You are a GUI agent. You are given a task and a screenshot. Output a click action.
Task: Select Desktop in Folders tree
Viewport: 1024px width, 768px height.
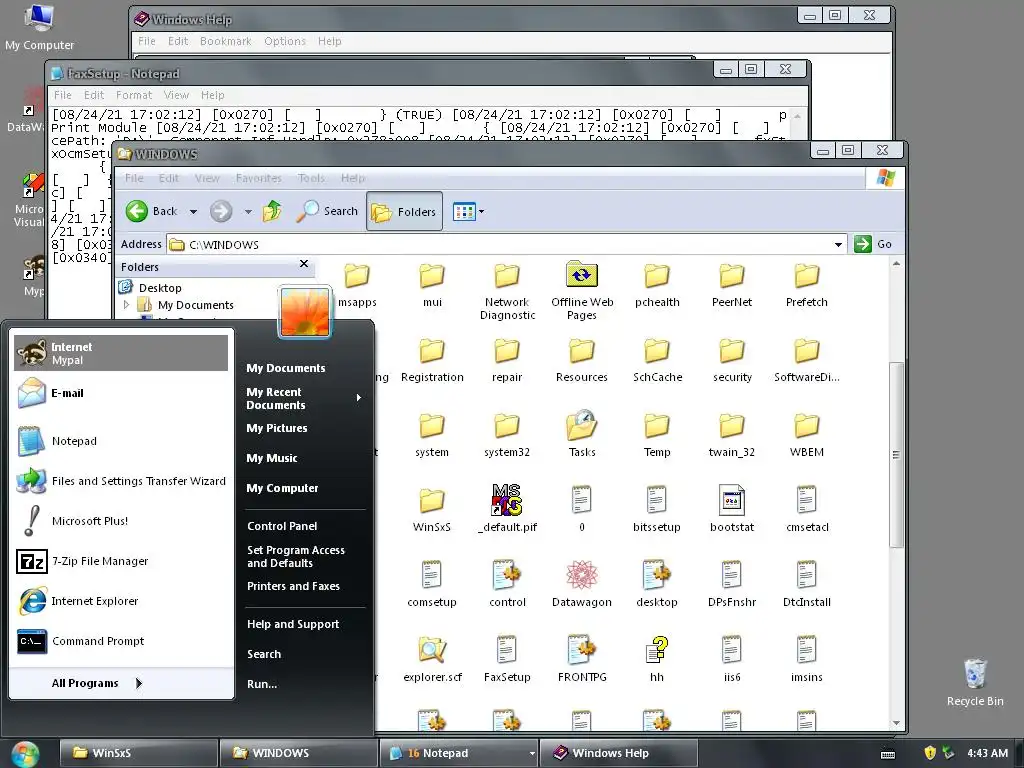160,288
